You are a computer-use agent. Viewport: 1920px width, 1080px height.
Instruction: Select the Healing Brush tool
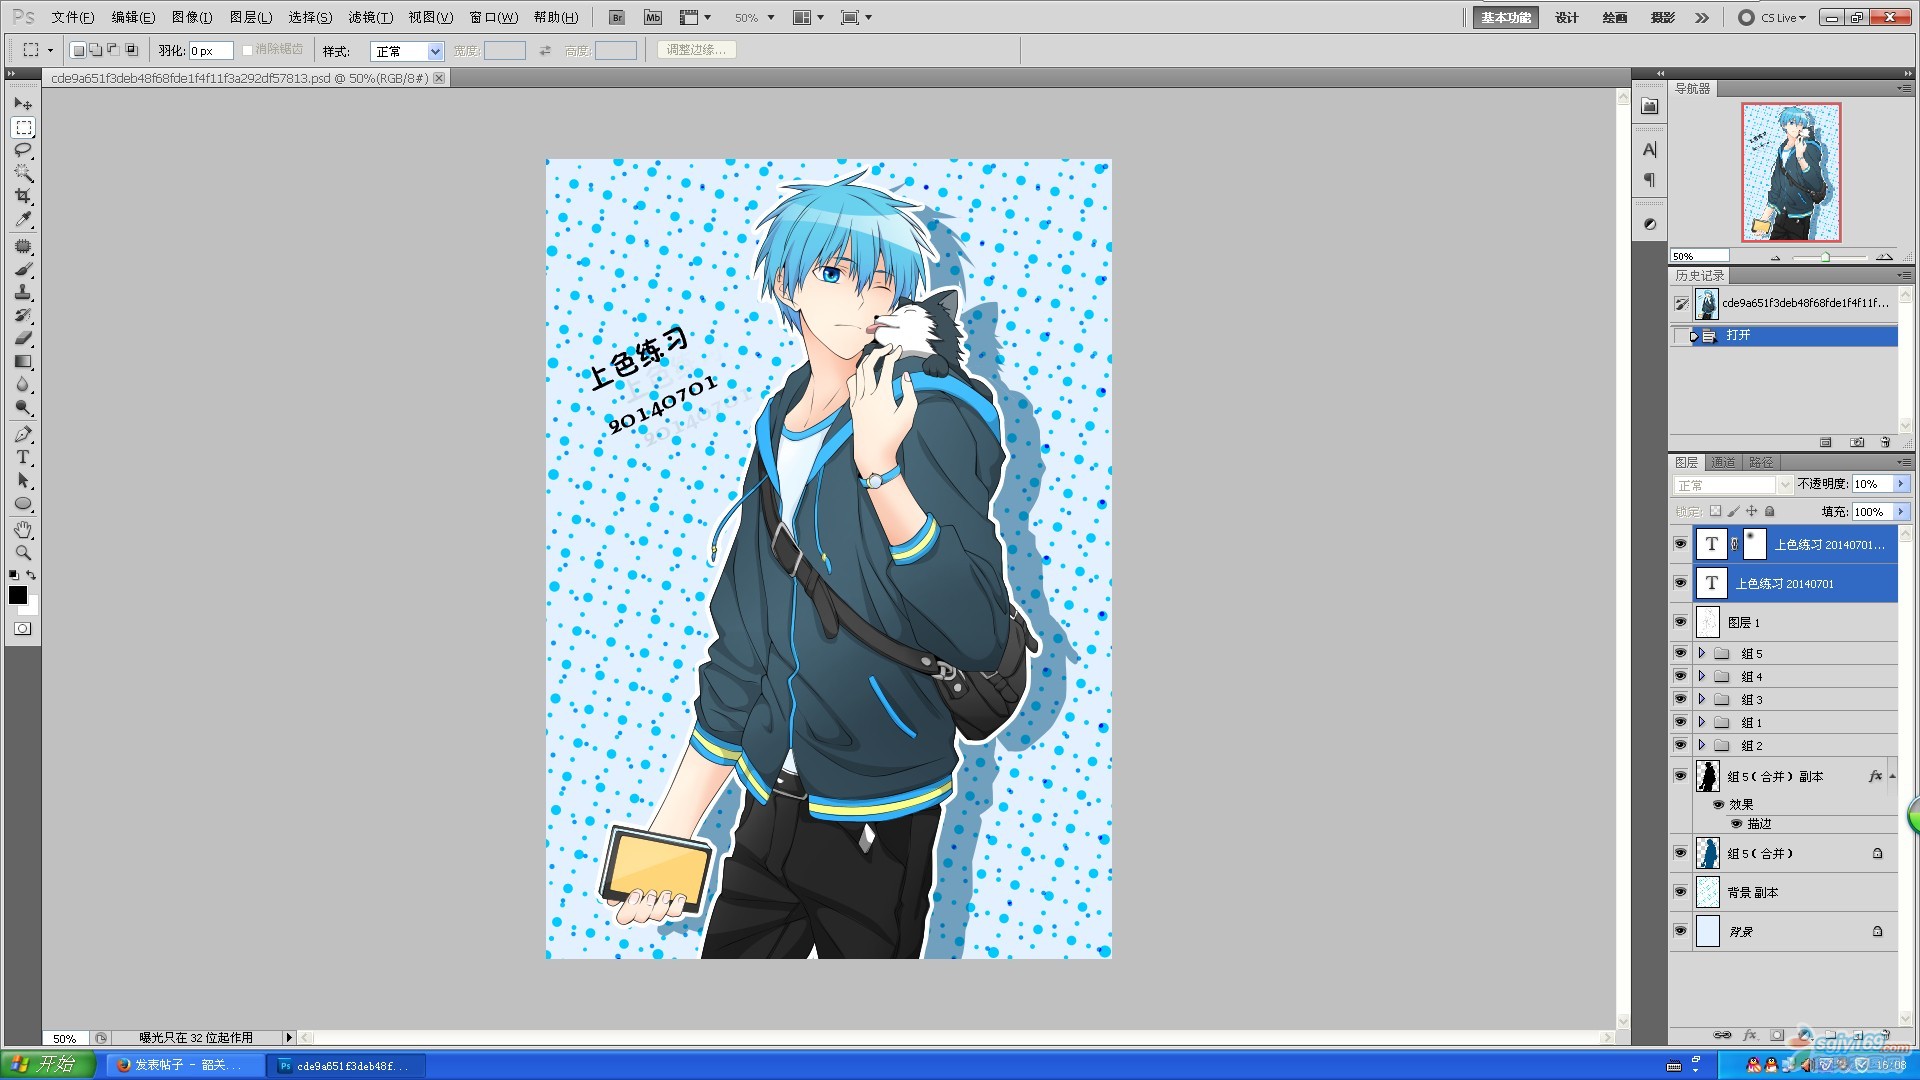(23, 246)
